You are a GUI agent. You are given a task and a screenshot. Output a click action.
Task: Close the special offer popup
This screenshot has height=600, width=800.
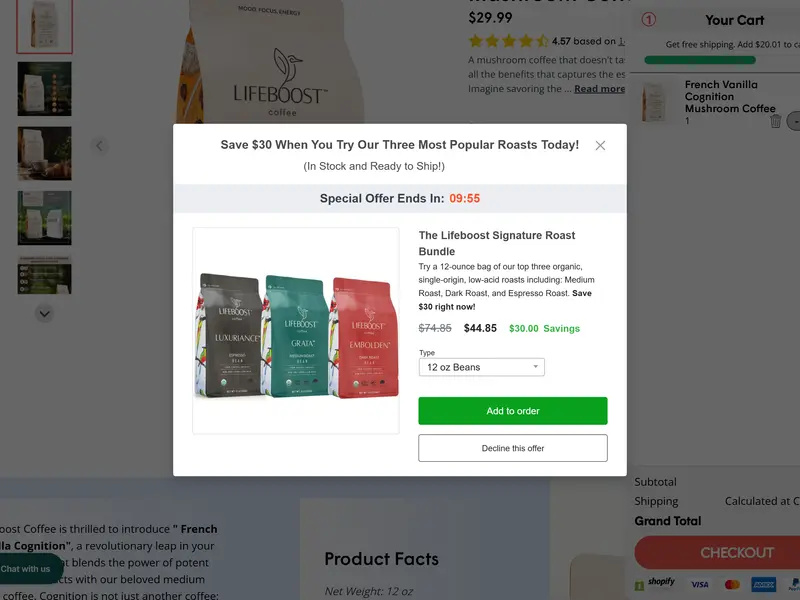(600, 146)
